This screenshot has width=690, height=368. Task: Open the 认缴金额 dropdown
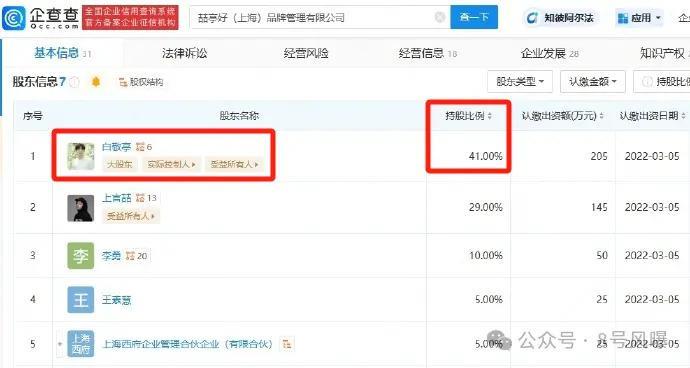click(592, 81)
